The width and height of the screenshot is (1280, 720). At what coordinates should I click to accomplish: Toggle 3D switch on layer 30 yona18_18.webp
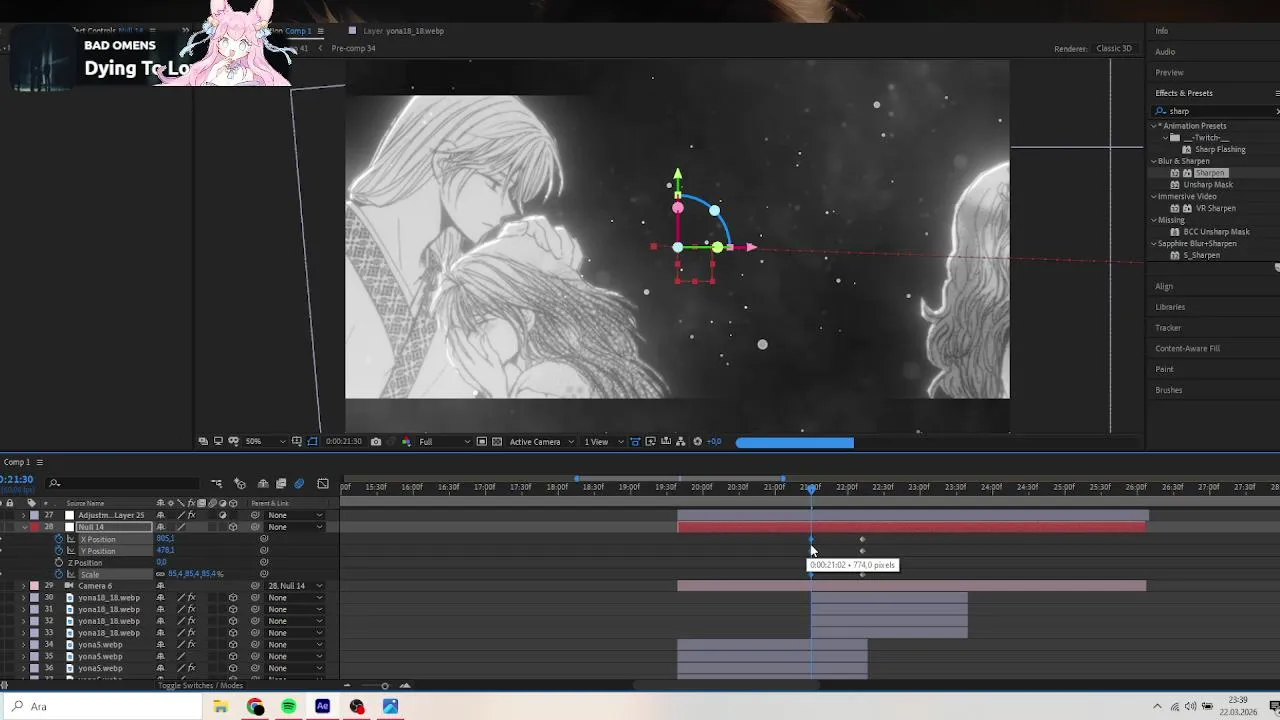233,598
